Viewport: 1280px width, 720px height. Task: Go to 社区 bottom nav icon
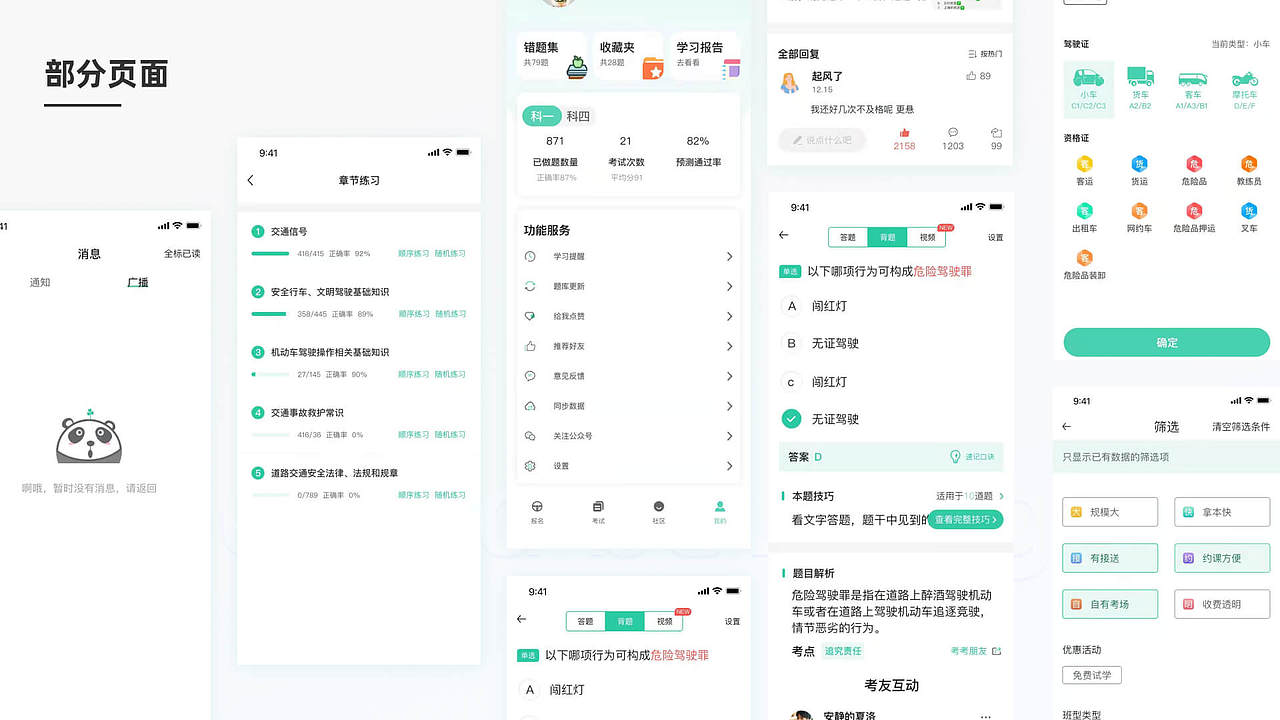[658, 506]
